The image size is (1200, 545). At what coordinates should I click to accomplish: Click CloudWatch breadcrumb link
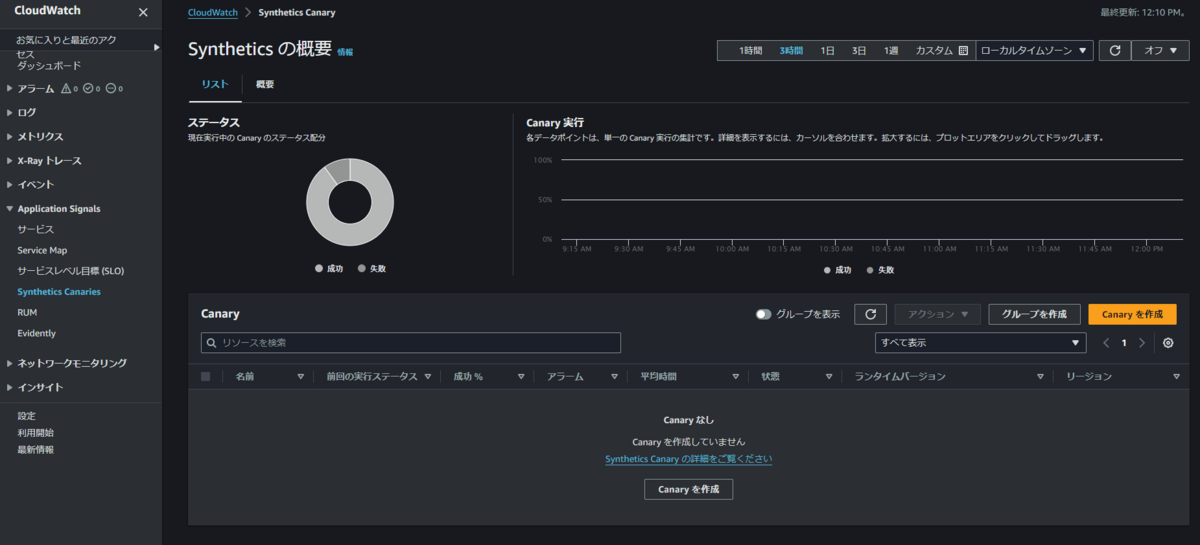212,13
